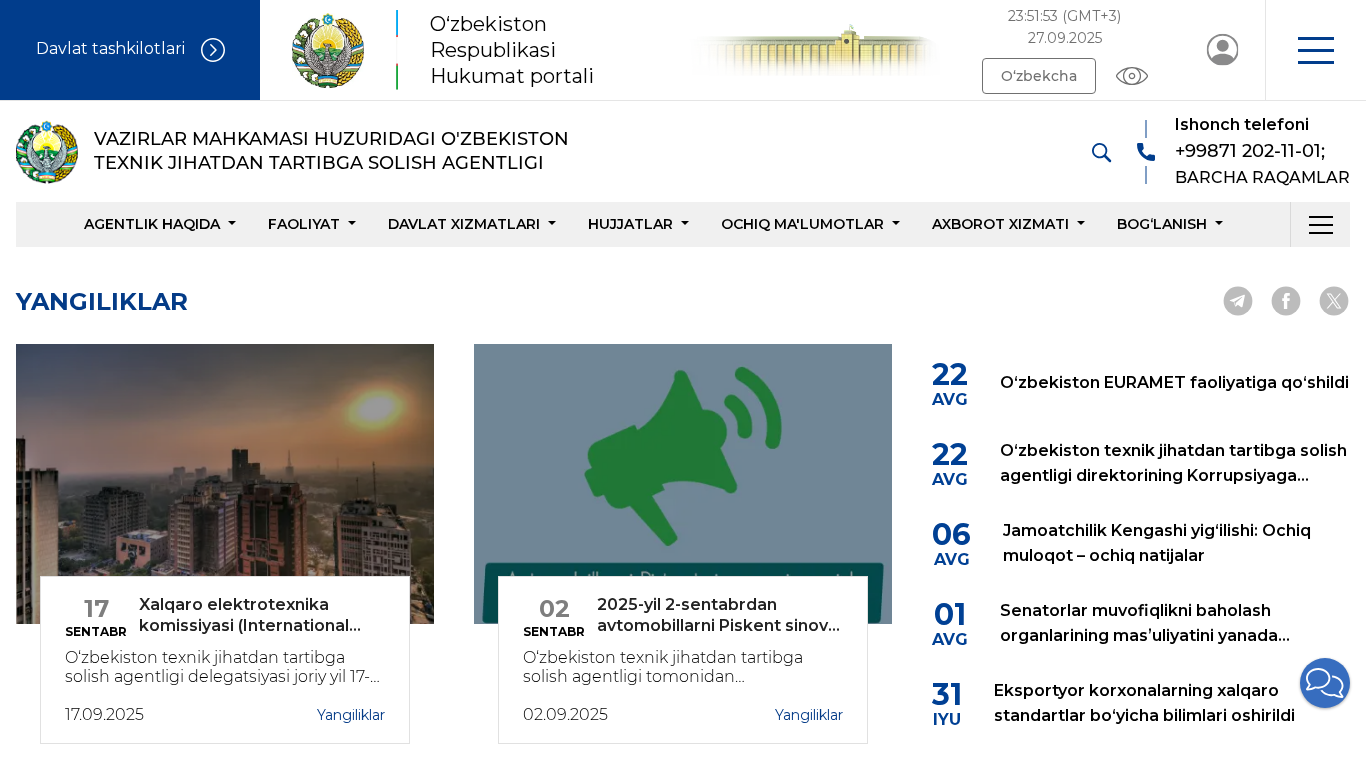
Task: Expand the Agentlik haqida dropdown
Action: click(159, 224)
